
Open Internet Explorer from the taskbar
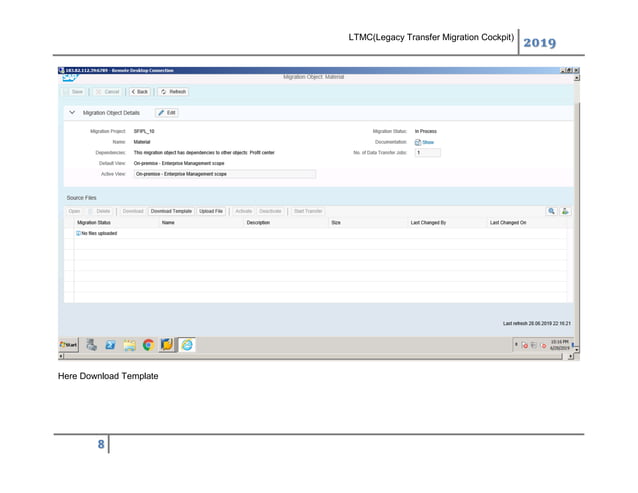coord(188,344)
